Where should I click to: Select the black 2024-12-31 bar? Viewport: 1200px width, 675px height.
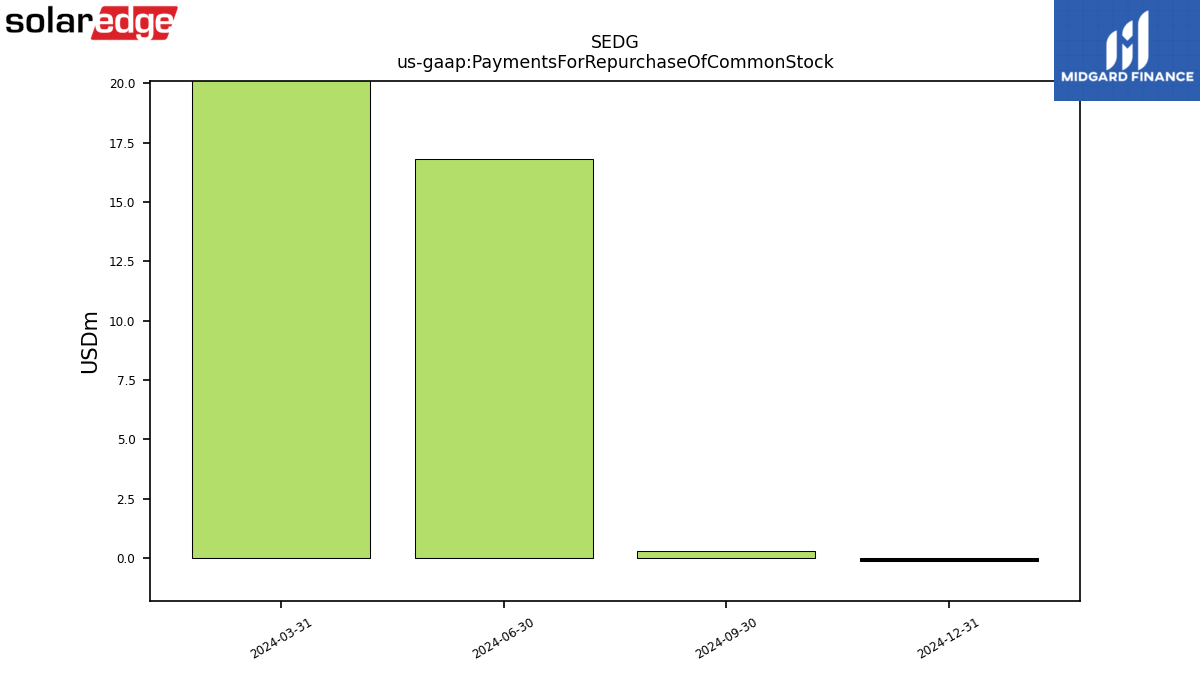tap(949, 560)
